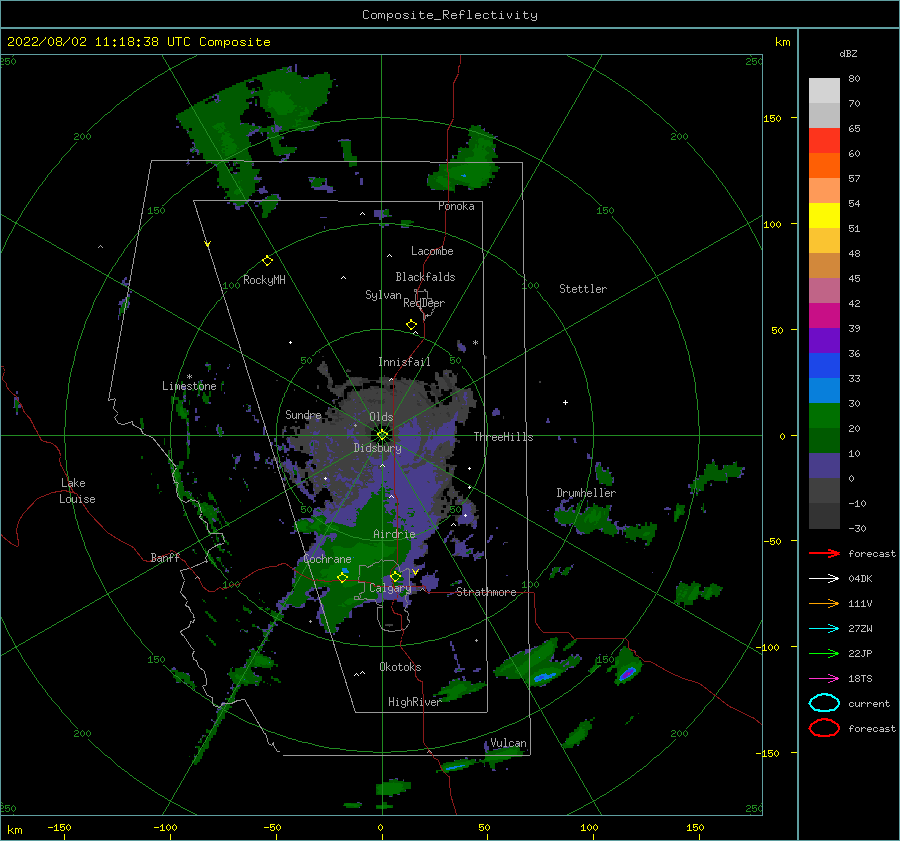Click the Limestone label

tap(189, 386)
